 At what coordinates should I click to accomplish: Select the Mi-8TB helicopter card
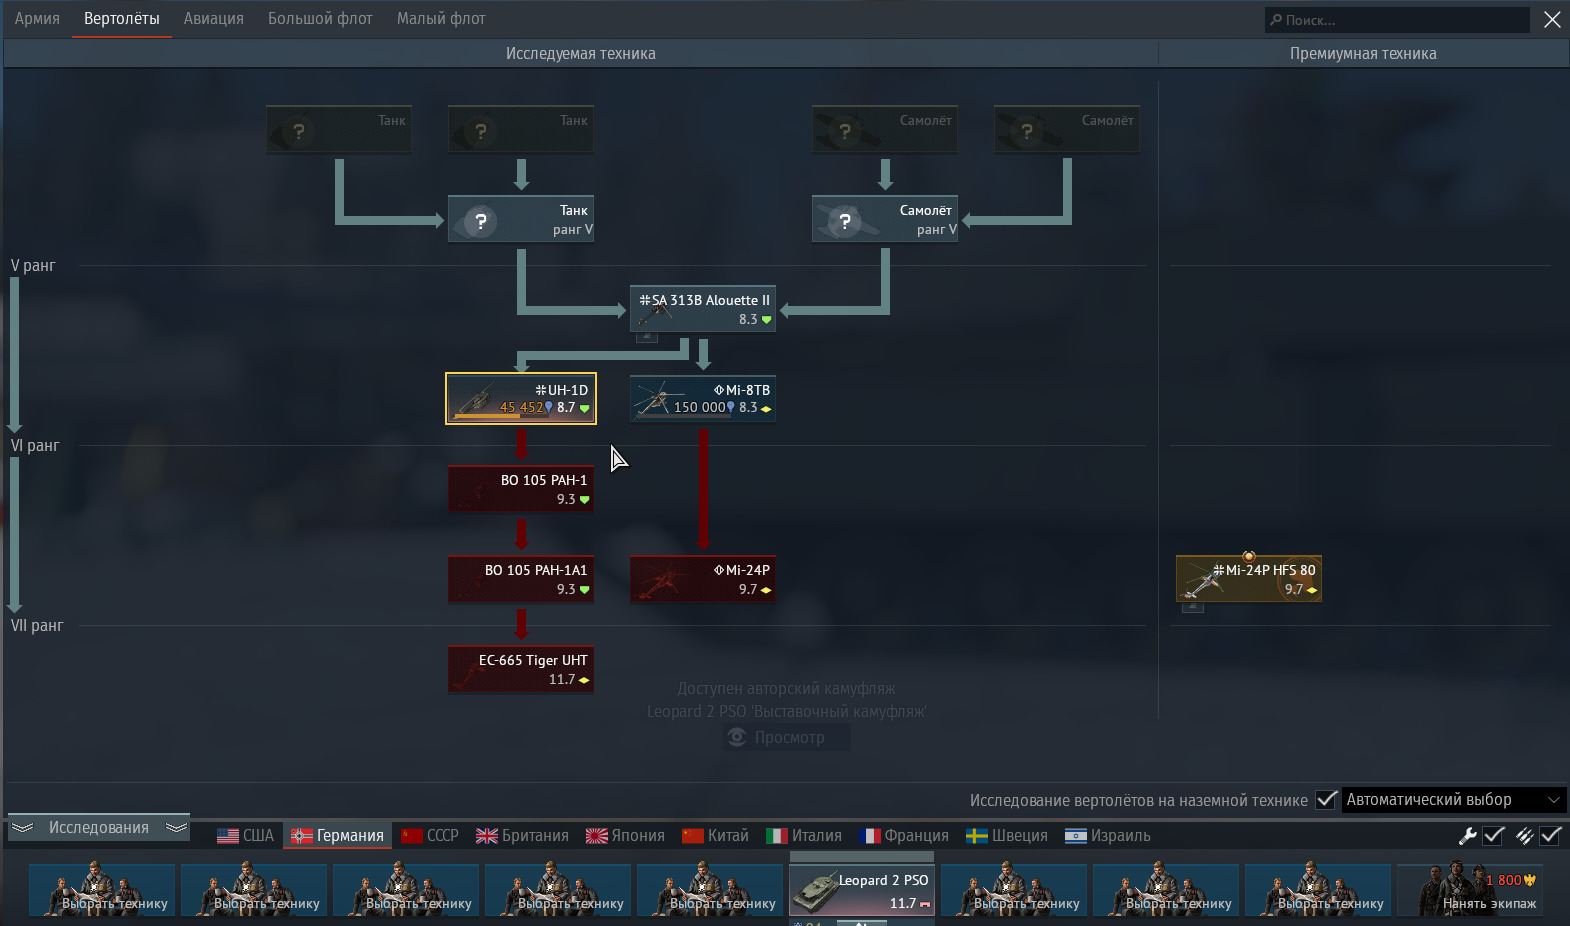pos(703,399)
